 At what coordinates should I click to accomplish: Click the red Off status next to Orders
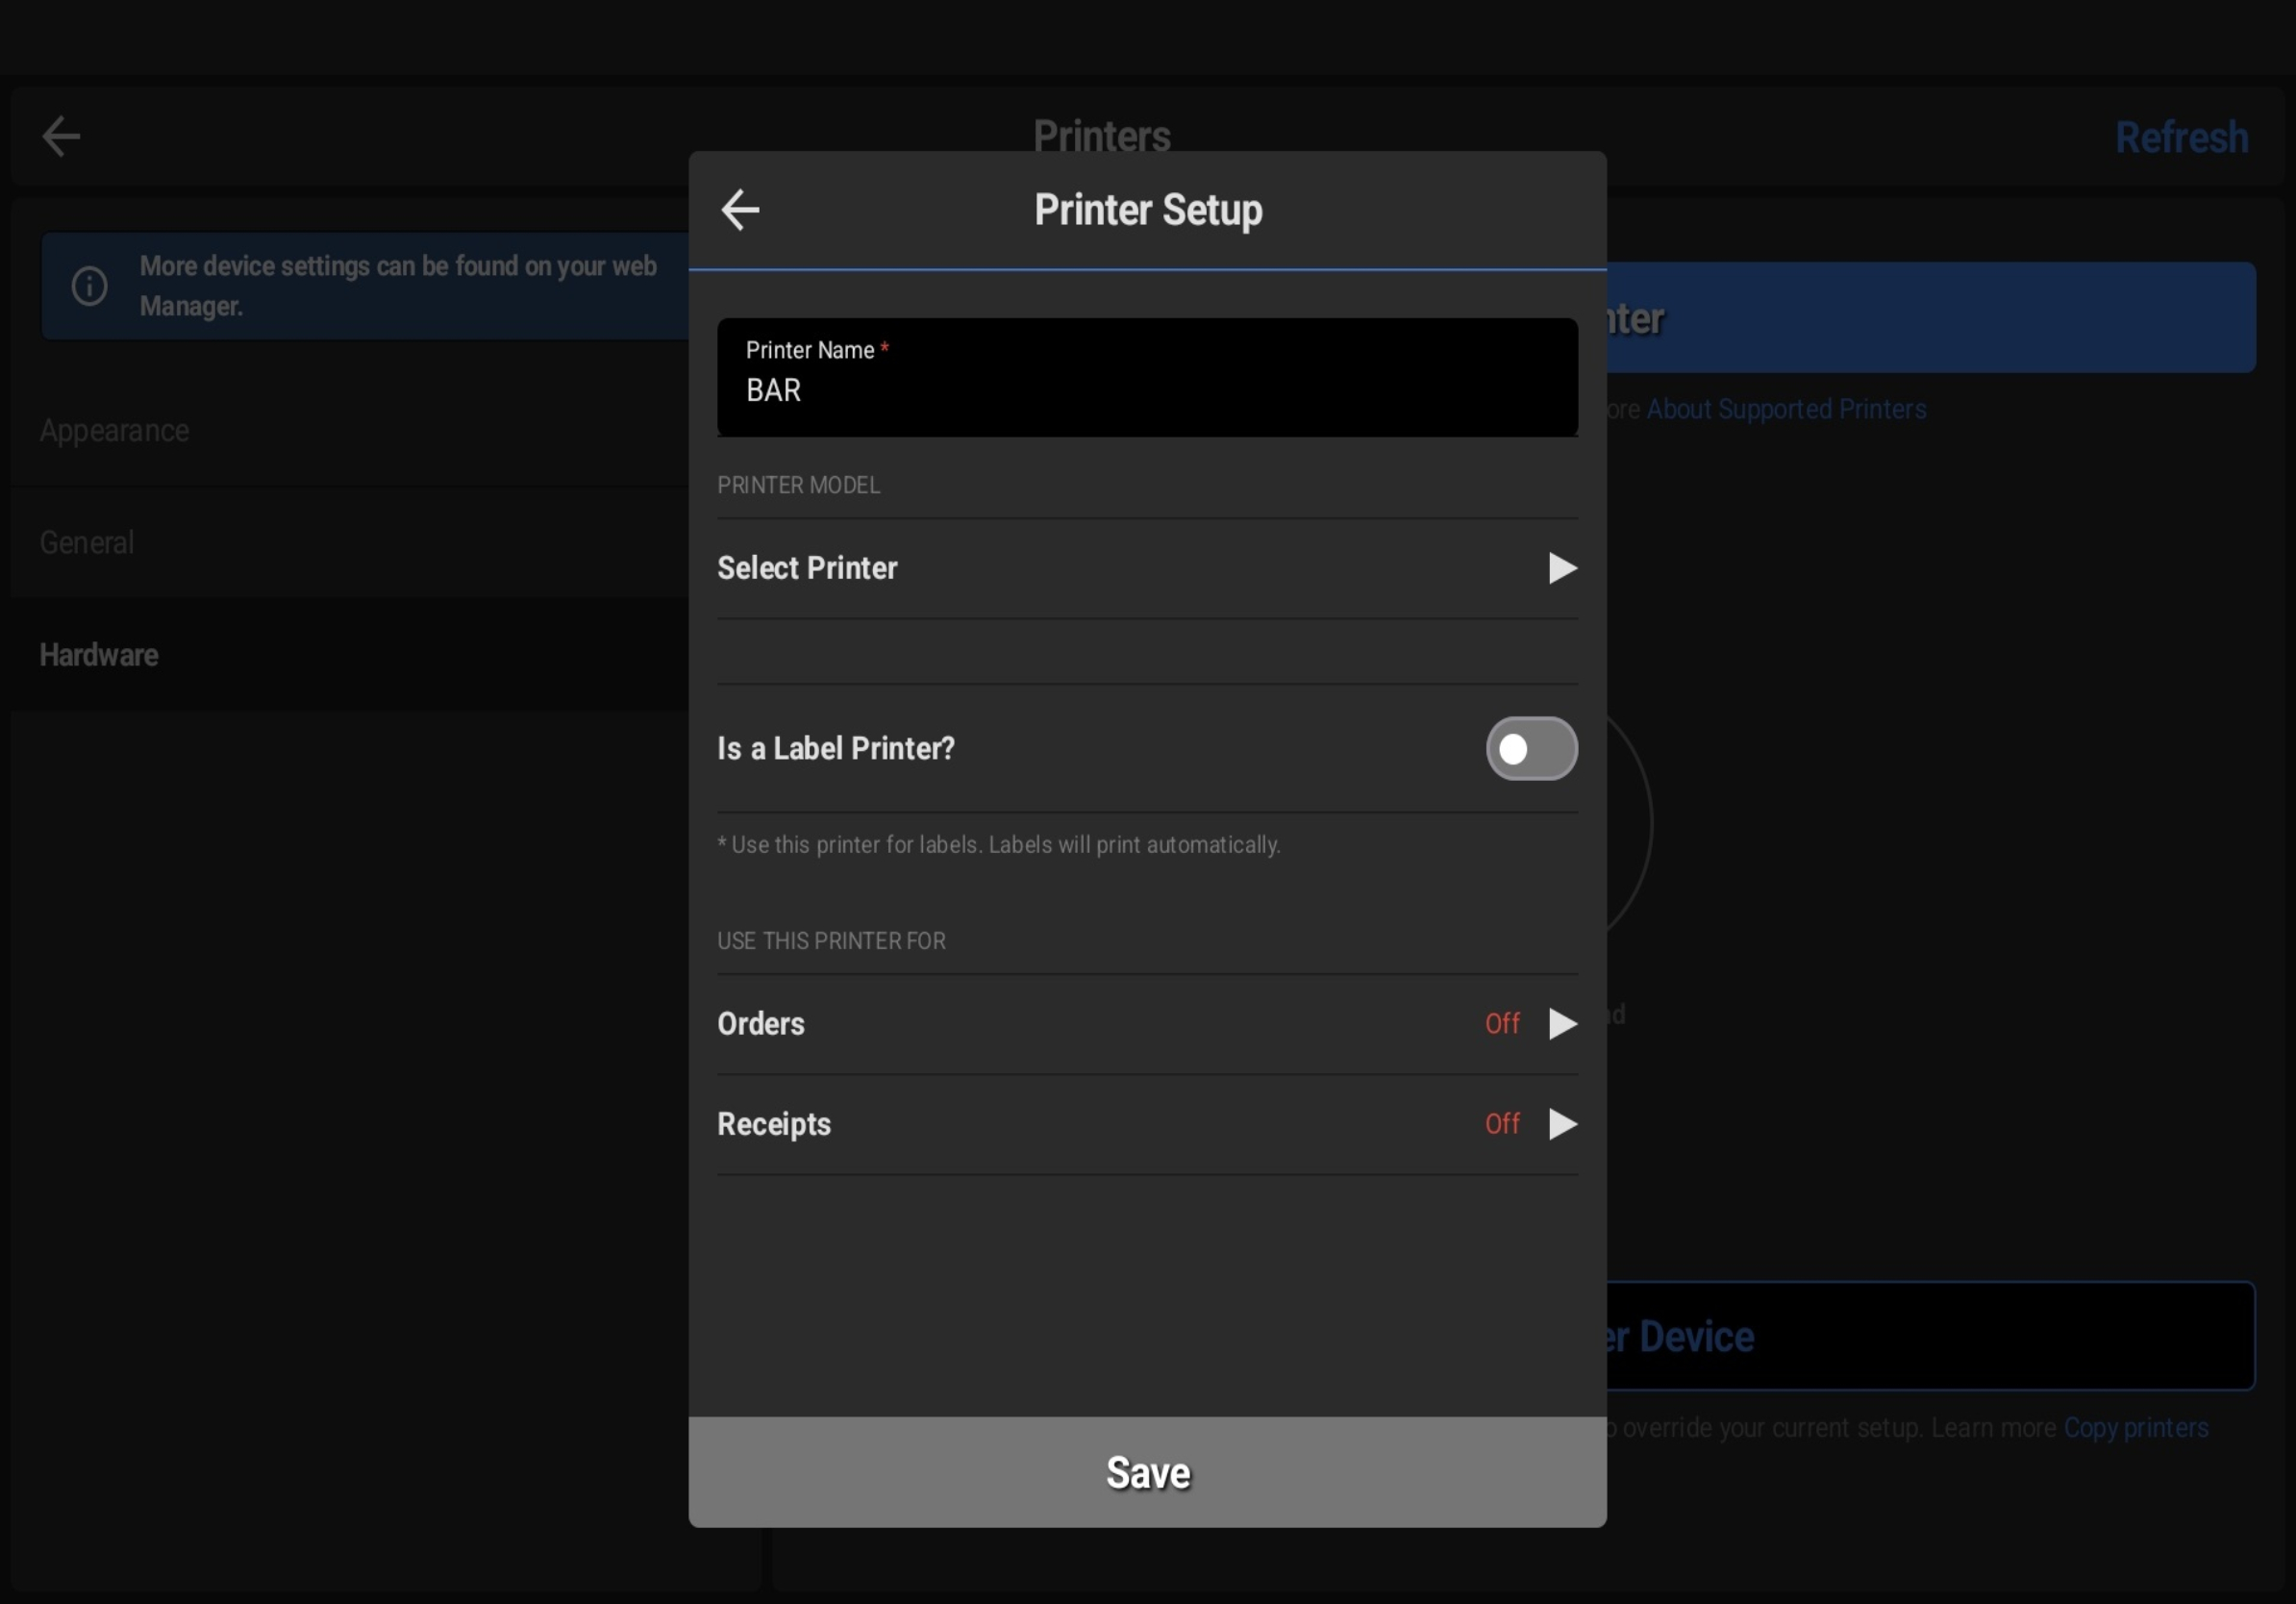[1502, 1024]
